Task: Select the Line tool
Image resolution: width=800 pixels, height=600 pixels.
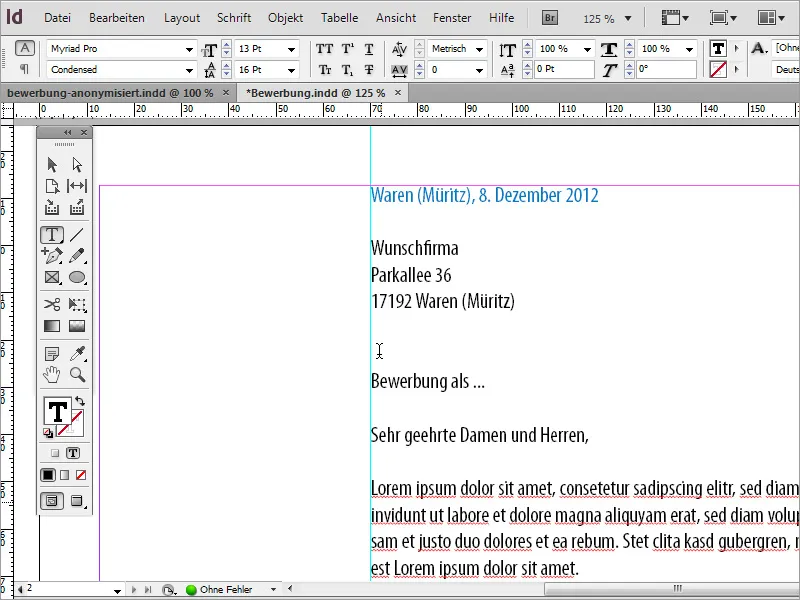Action: (x=77, y=235)
